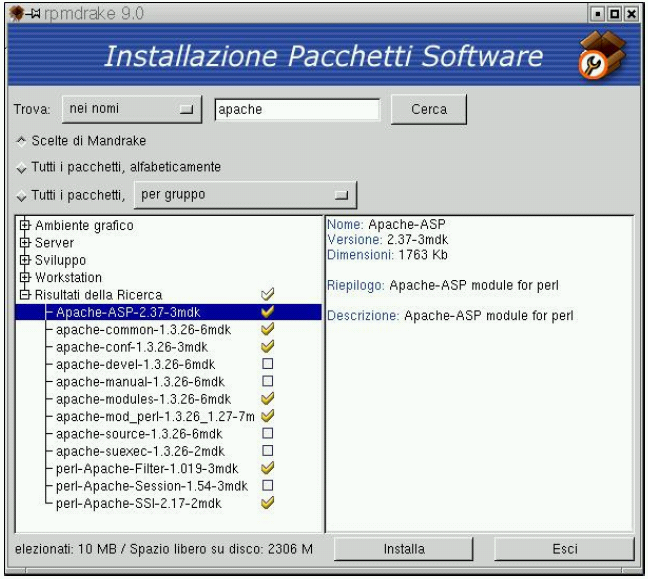Select the apache-suexec-1.3.26-2mdk checkbox
The width and height of the screenshot is (651, 579).
coord(267,450)
